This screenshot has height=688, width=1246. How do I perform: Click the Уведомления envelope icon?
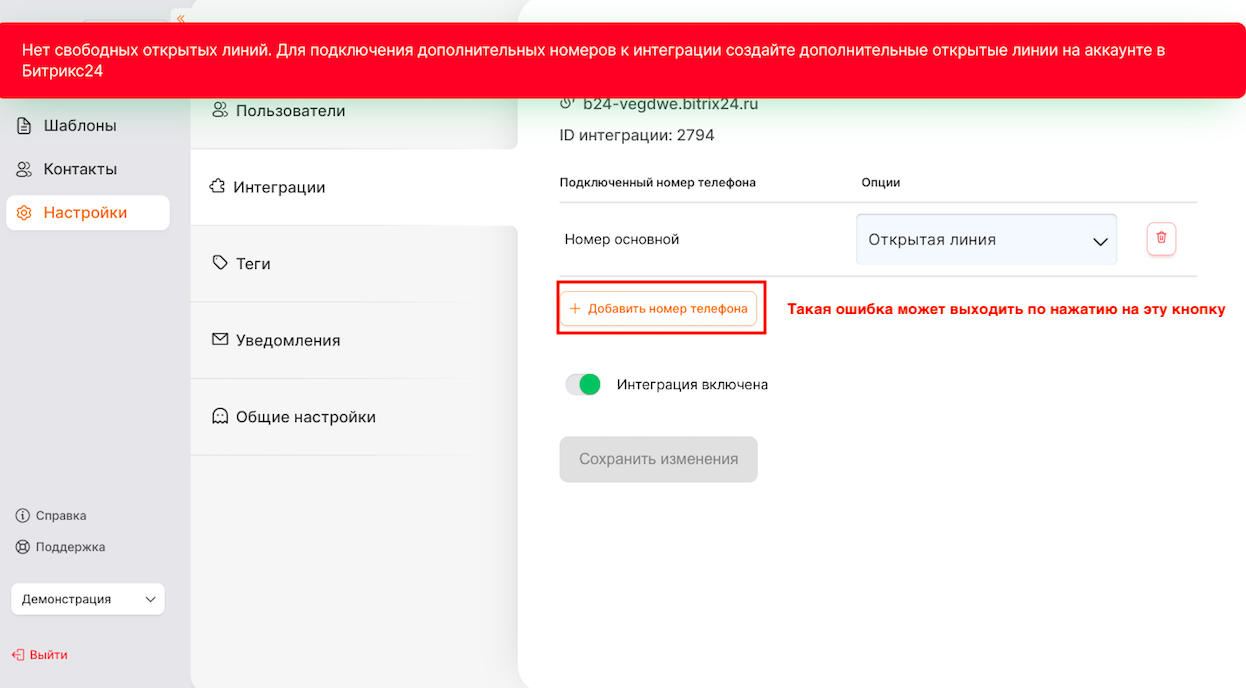(220, 340)
